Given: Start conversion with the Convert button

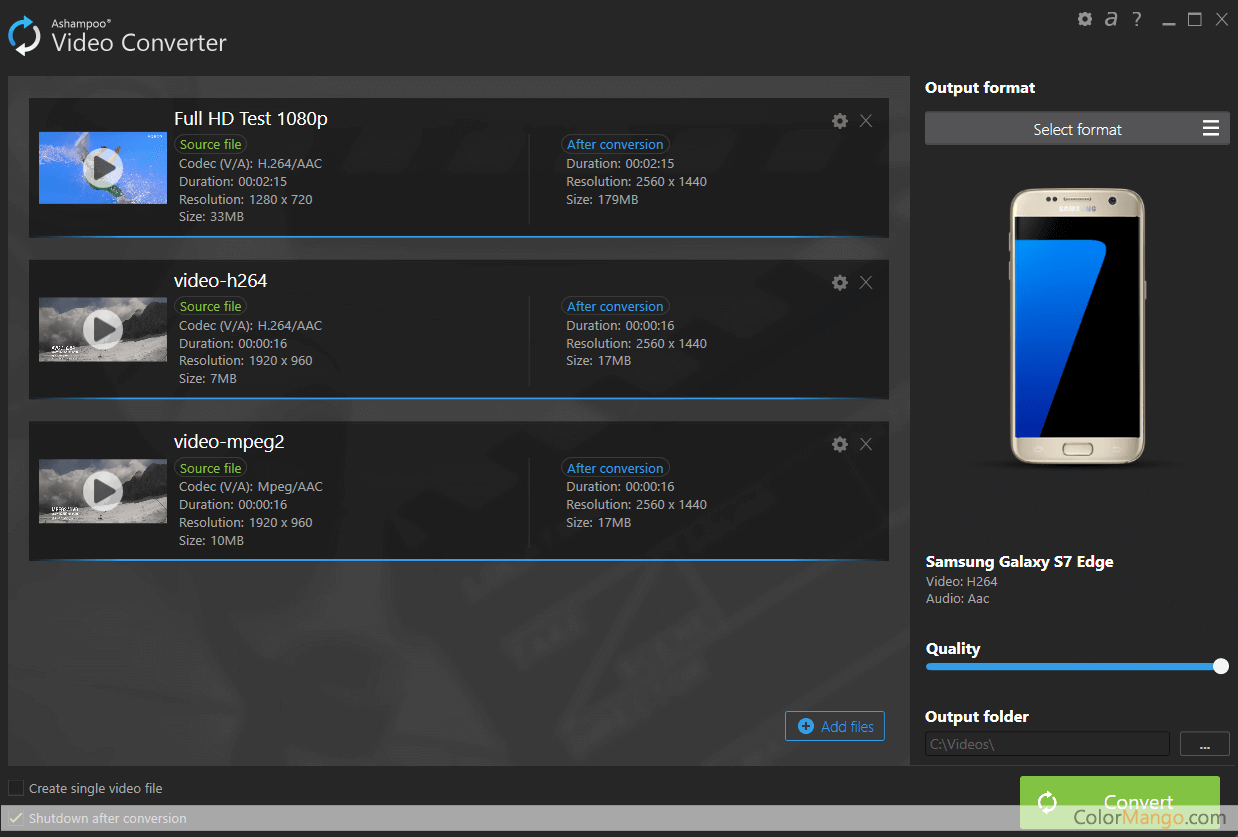Looking at the screenshot, I should tap(1120, 802).
